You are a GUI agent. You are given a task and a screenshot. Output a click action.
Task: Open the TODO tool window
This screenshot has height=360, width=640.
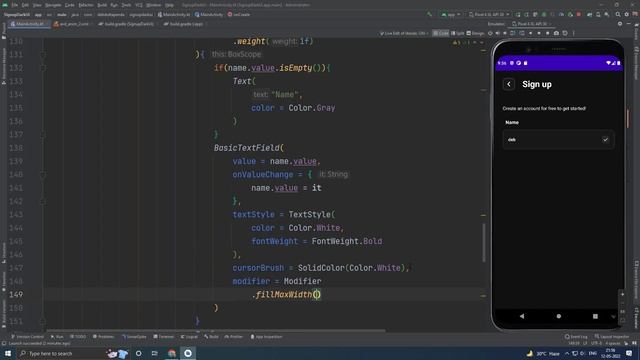(x=78, y=337)
